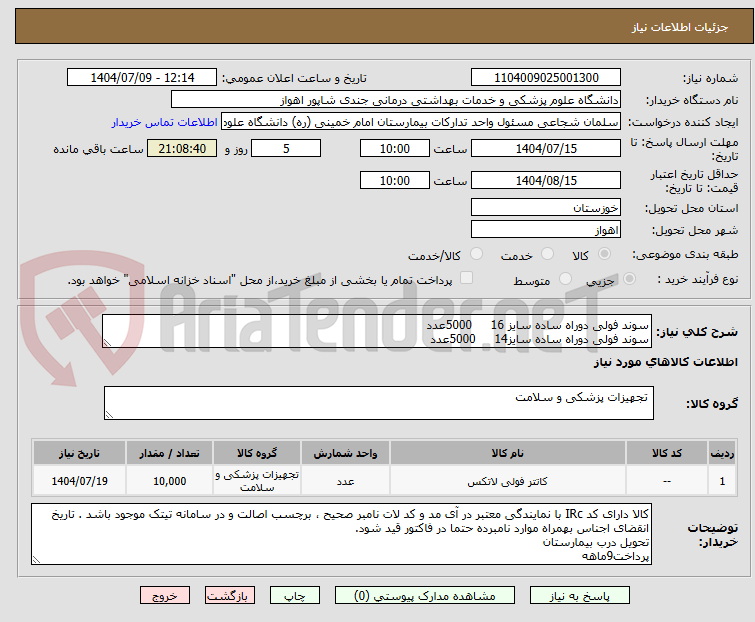755x622 pixels.
Task: Click the نام کالا column header
Action: tap(508, 453)
